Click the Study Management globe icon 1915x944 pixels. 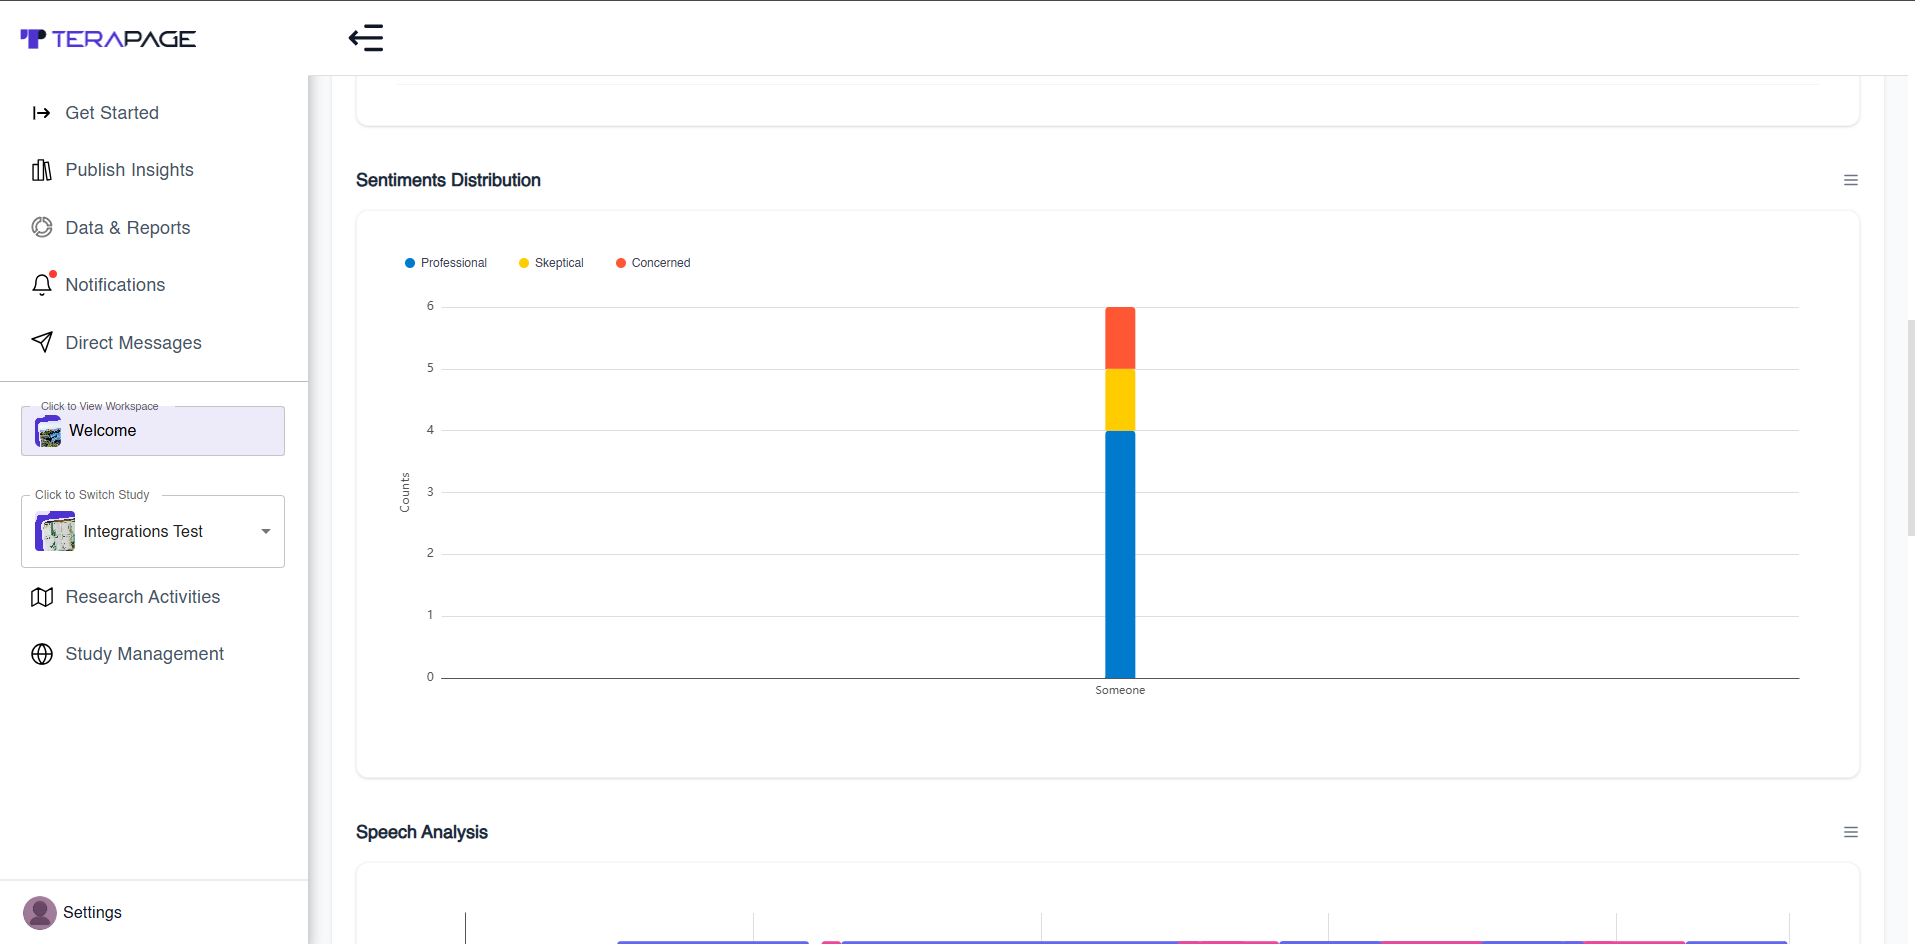coord(41,654)
